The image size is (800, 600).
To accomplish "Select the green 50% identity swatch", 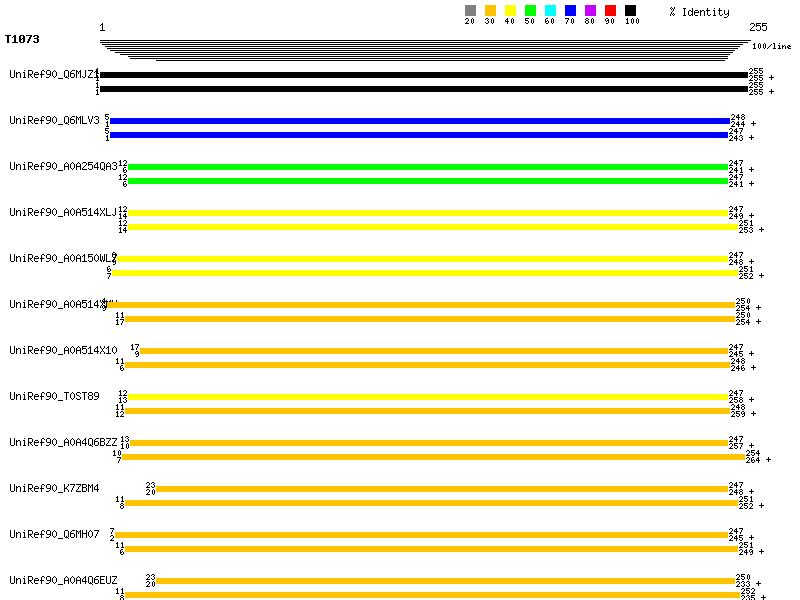I will click(530, 10).
